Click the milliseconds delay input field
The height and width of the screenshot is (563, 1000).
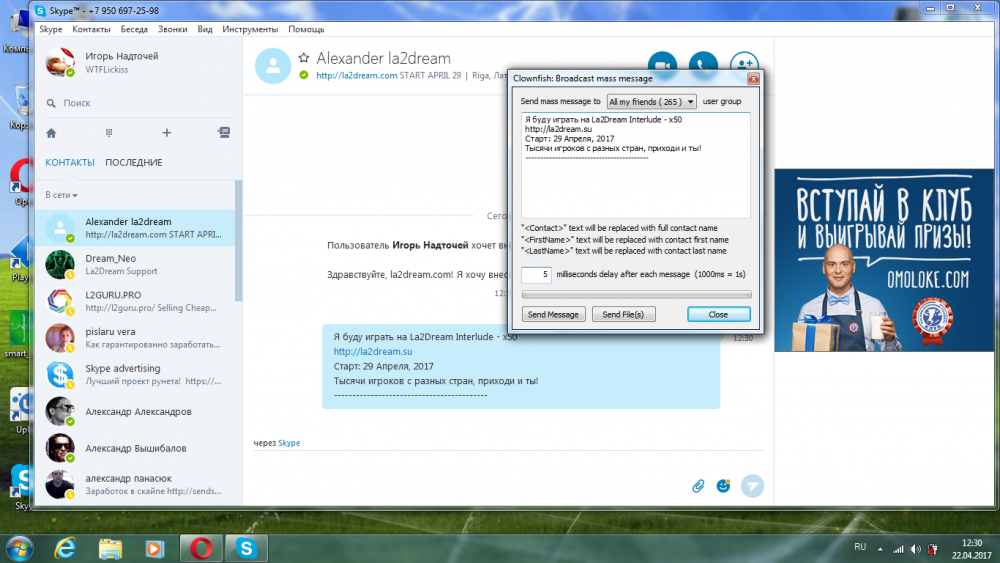pyautogui.click(x=537, y=274)
